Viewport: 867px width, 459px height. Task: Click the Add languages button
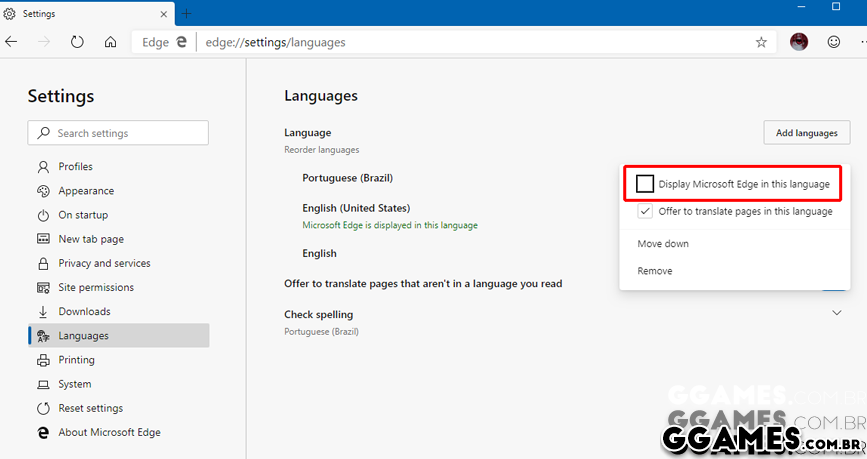(x=806, y=133)
